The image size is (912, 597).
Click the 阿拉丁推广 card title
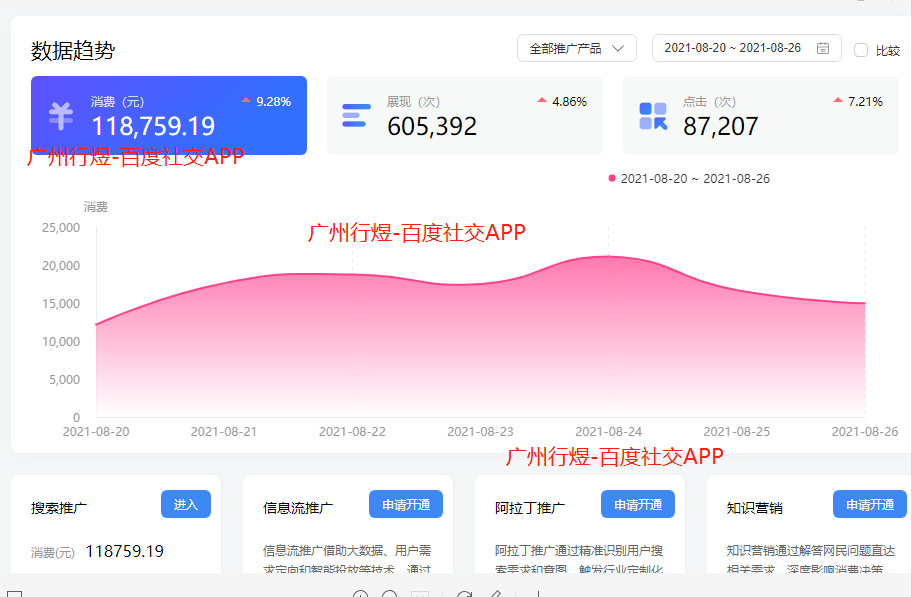pos(530,508)
